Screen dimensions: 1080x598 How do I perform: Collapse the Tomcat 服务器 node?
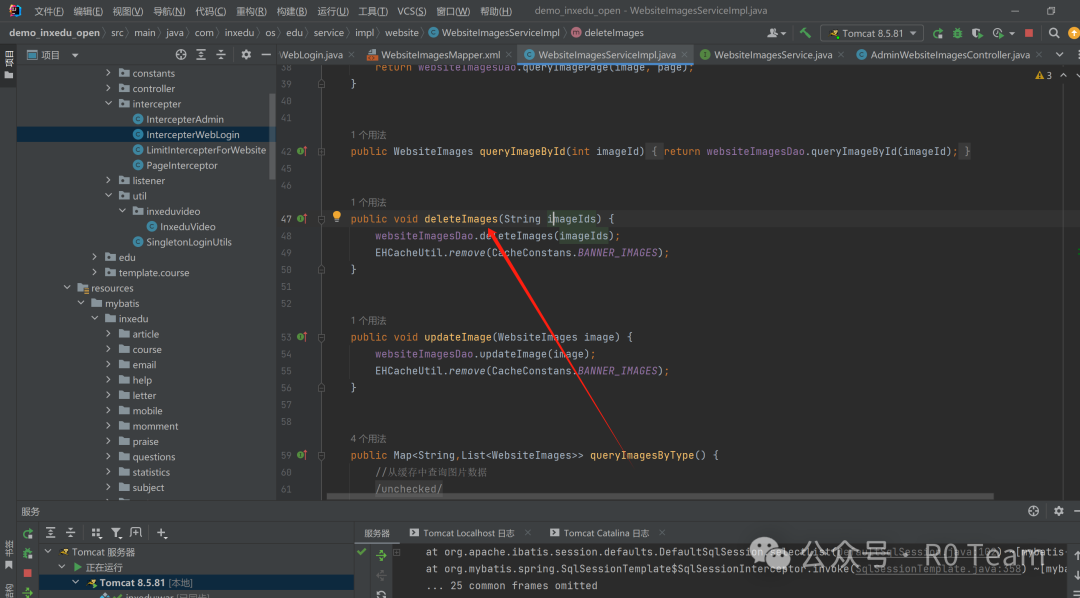(48, 552)
